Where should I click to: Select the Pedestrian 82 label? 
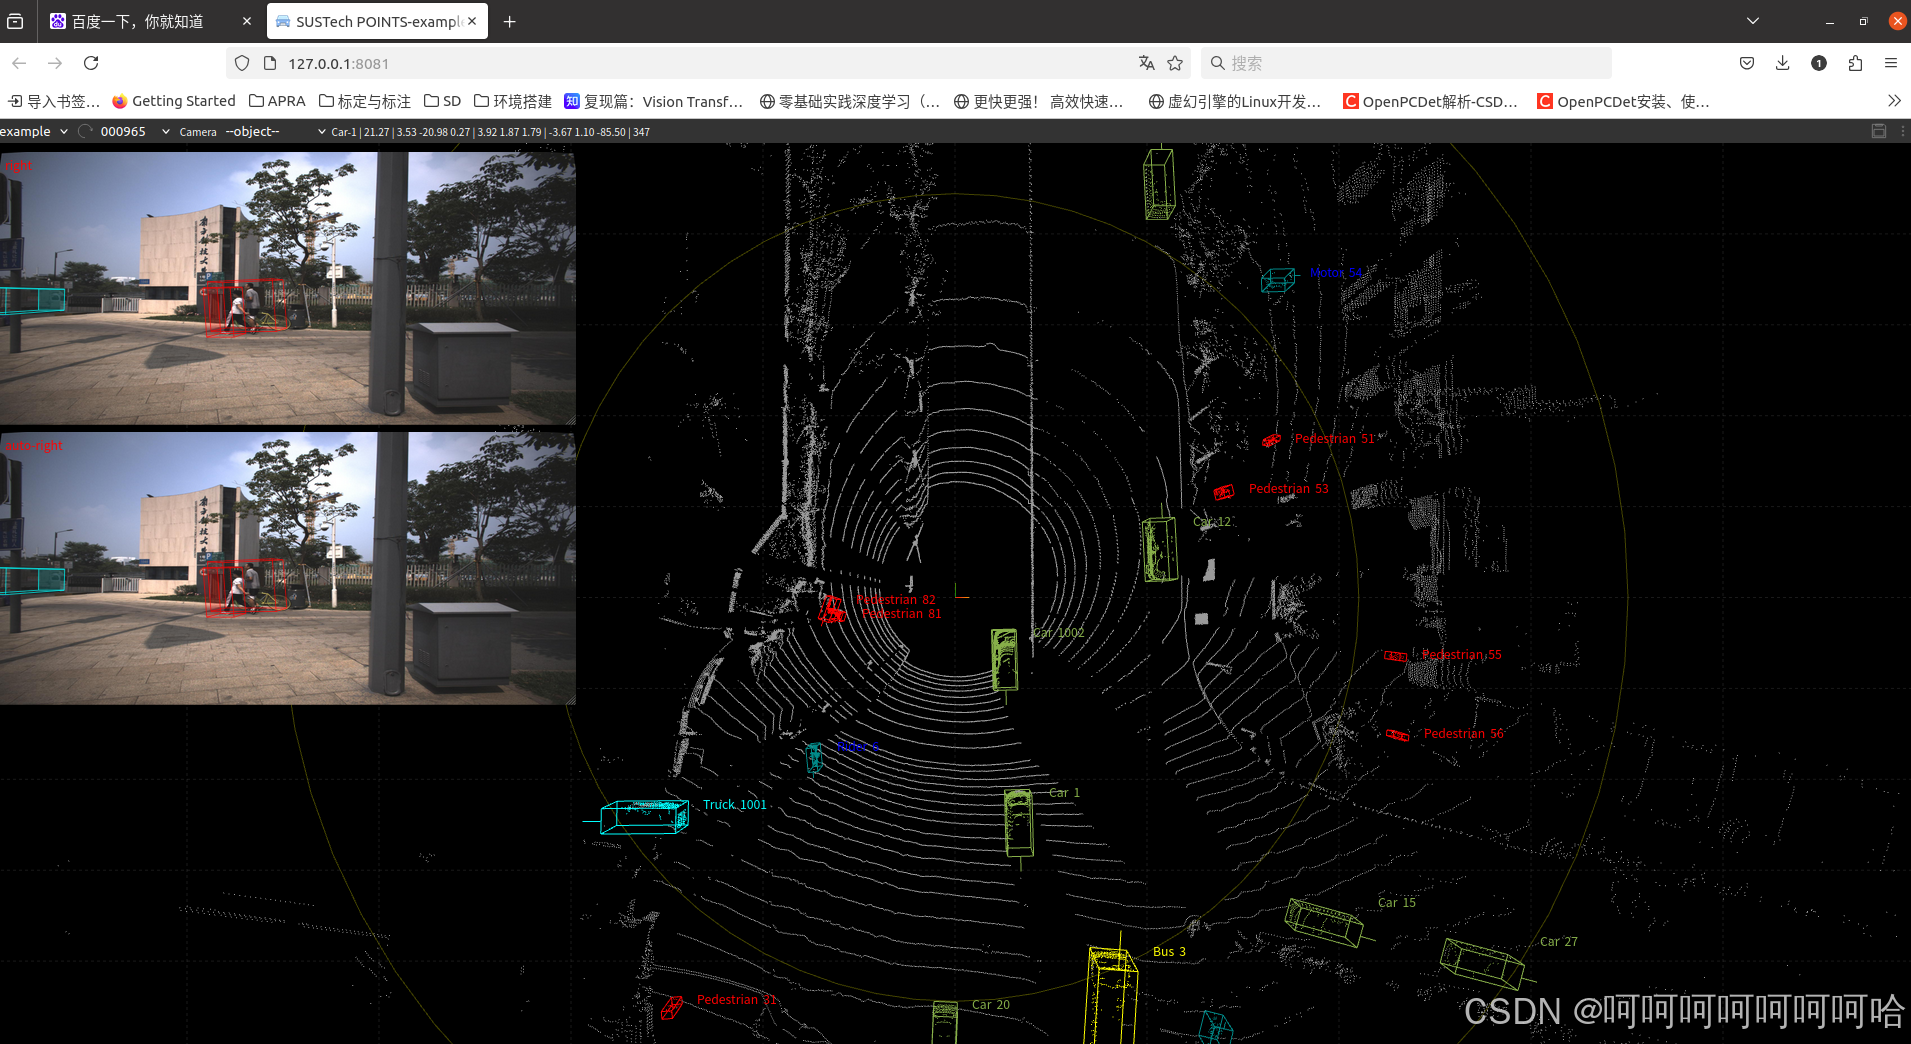[897, 600]
